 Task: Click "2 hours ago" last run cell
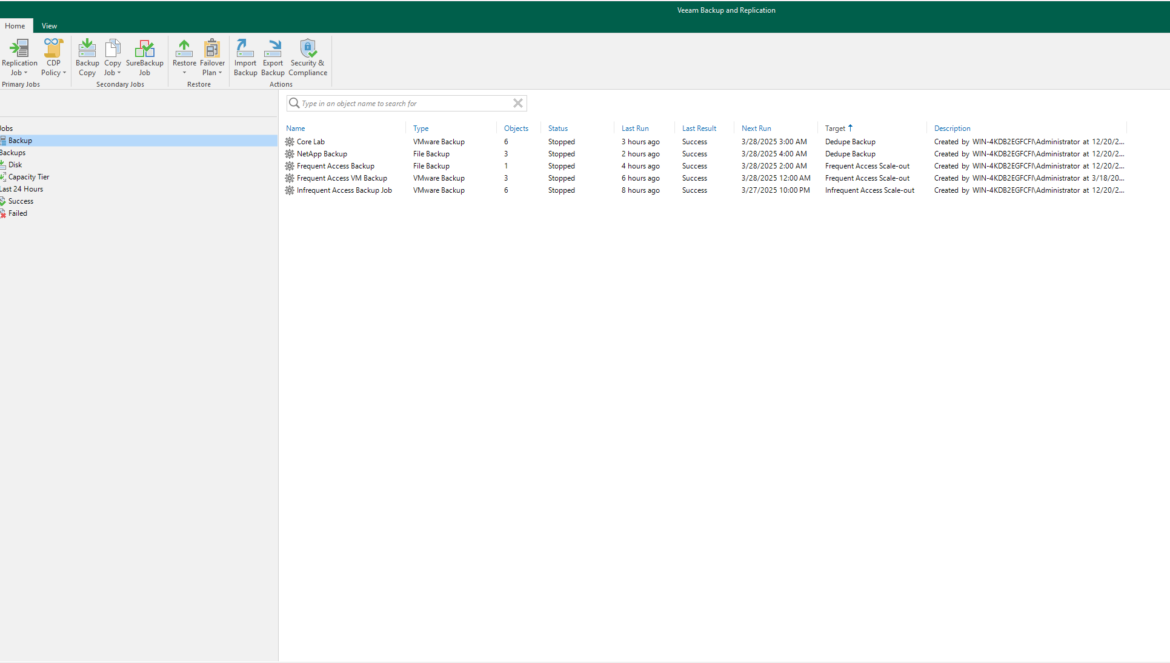point(640,154)
